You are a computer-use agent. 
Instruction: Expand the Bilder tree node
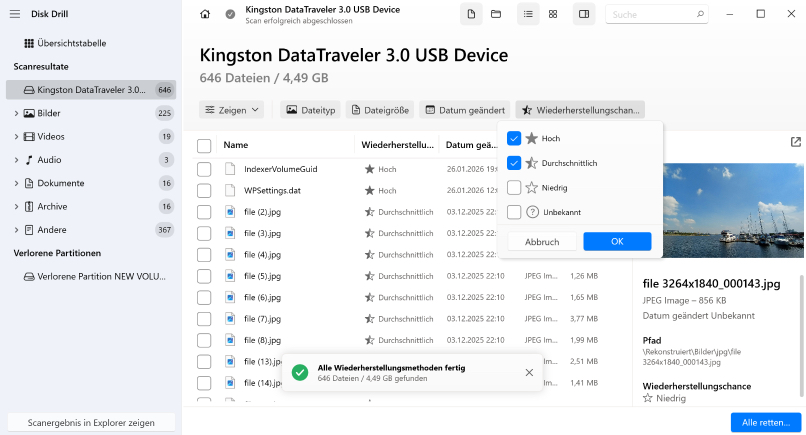tap(16, 113)
